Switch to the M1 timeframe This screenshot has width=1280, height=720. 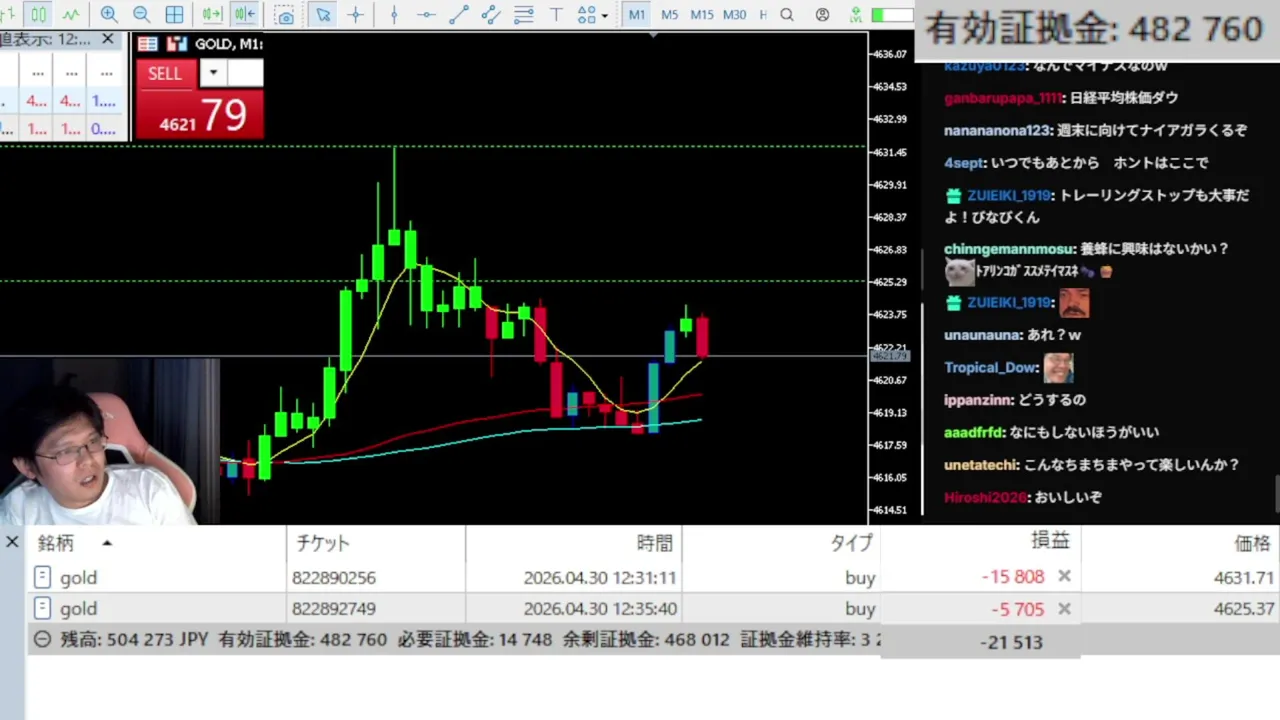point(636,14)
